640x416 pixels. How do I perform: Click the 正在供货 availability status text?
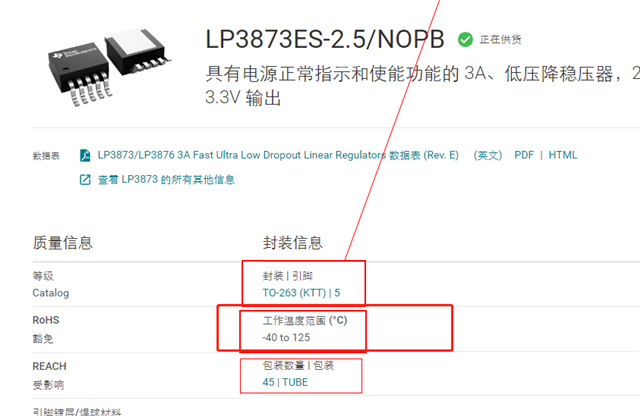point(500,40)
